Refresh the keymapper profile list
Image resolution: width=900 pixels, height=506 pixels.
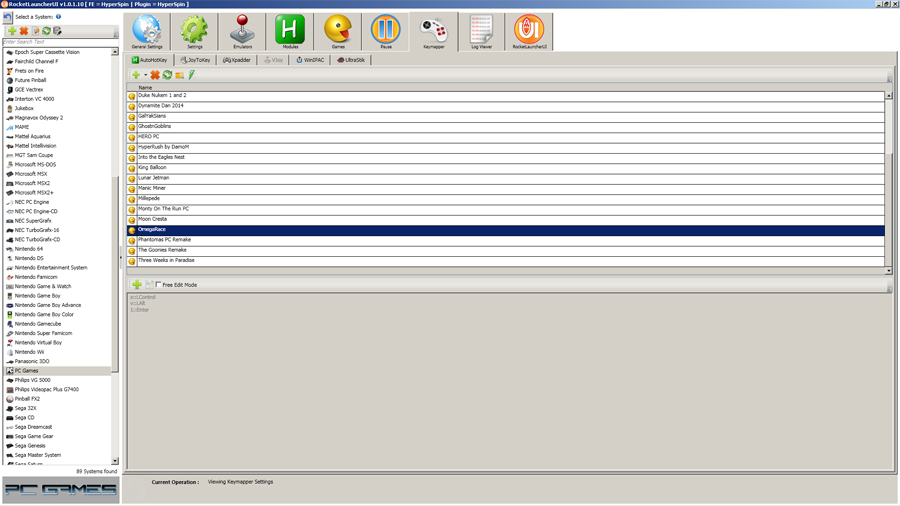(x=167, y=75)
